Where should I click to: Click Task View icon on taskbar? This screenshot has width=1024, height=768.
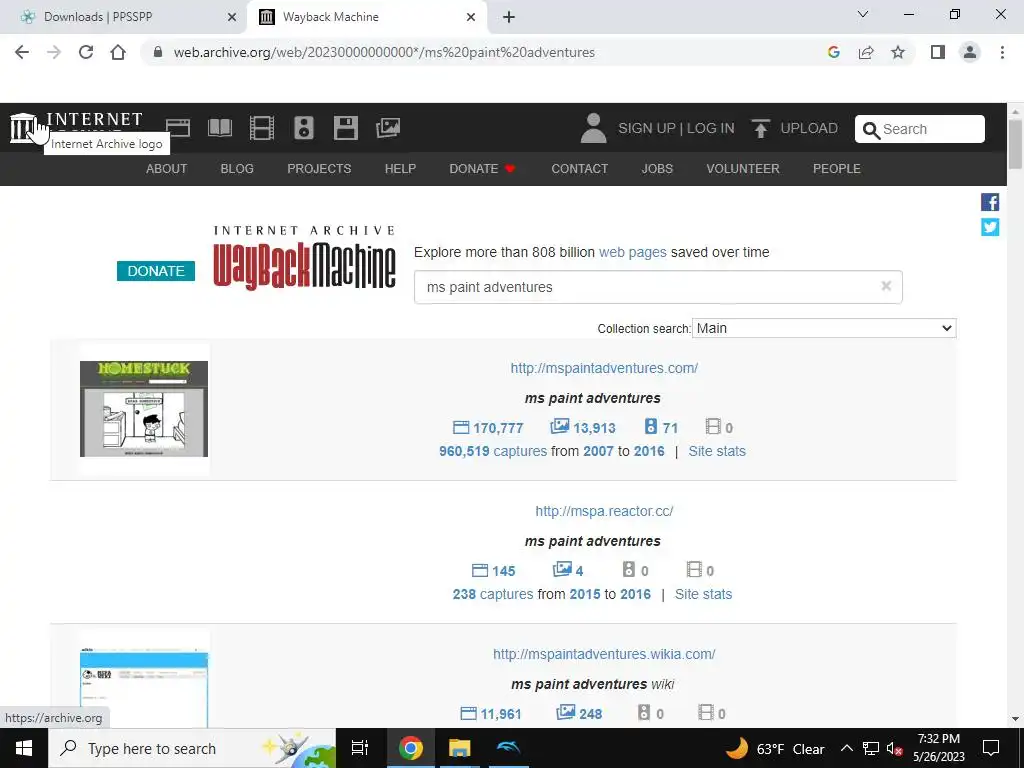[360, 748]
